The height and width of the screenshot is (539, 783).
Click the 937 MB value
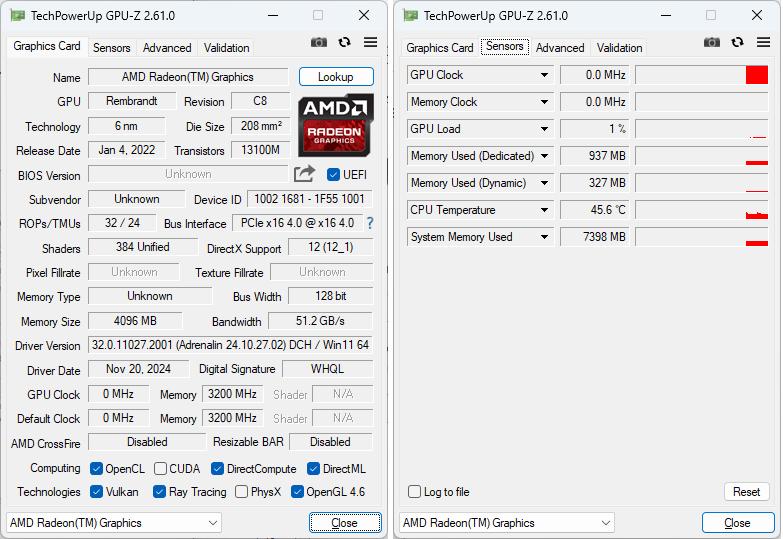(x=594, y=156)
